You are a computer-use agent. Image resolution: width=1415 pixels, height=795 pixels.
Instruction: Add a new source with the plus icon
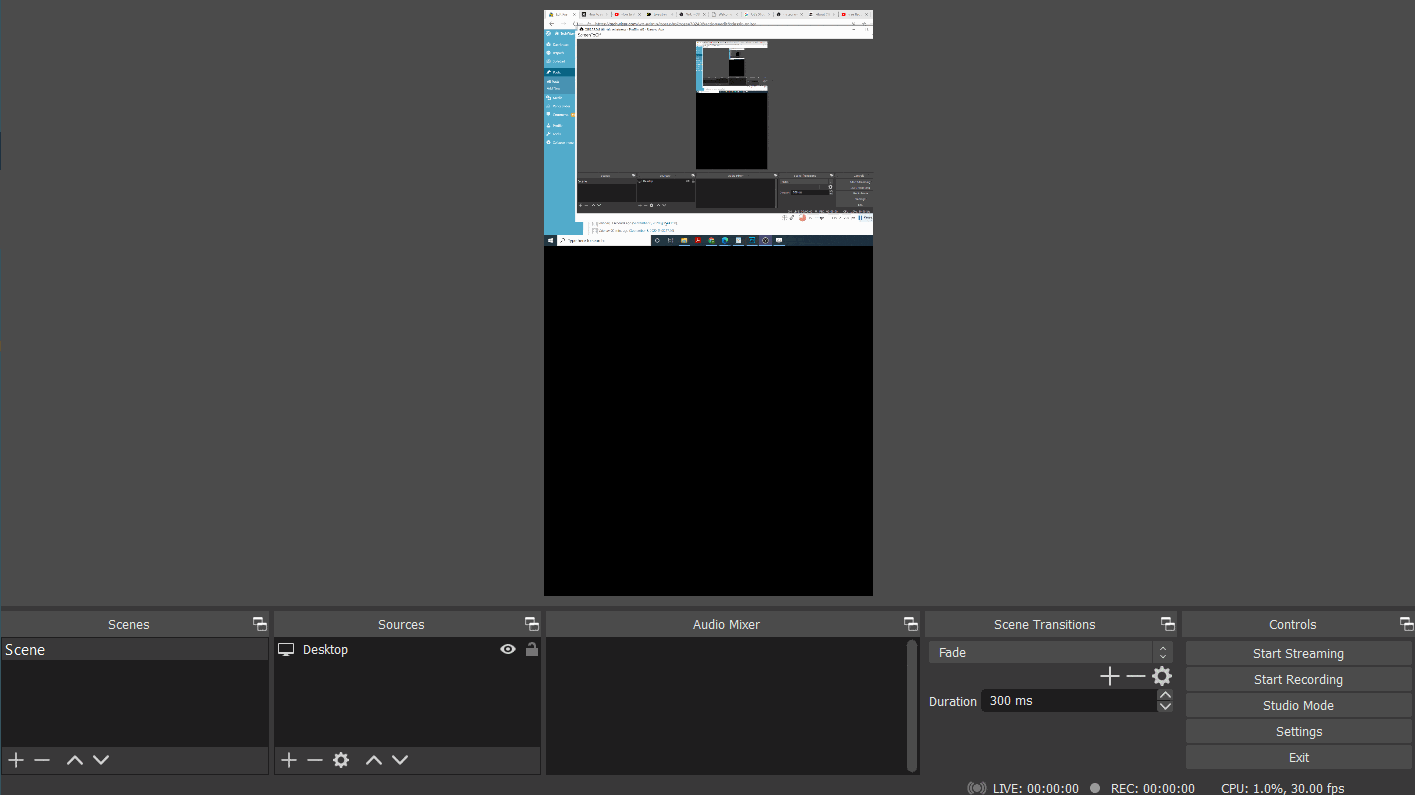[289, 760]
